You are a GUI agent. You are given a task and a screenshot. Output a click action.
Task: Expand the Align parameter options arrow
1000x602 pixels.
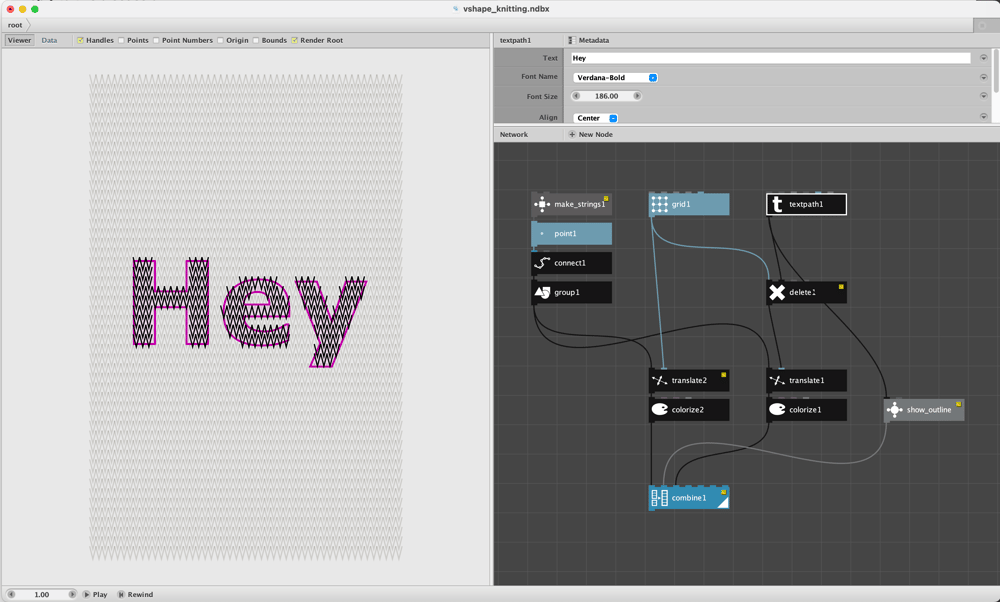[983, 117]
